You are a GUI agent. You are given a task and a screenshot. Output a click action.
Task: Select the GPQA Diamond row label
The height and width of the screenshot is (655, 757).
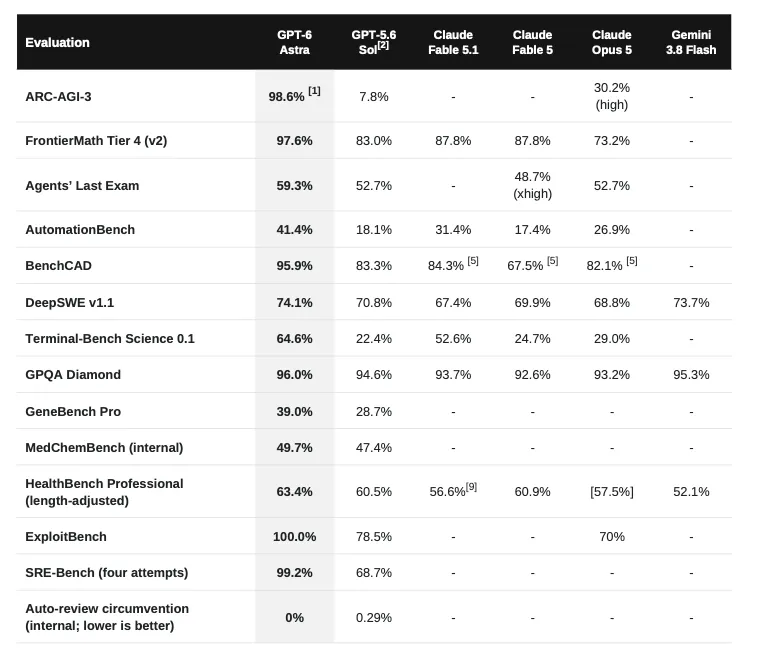[x=73, y=375]
